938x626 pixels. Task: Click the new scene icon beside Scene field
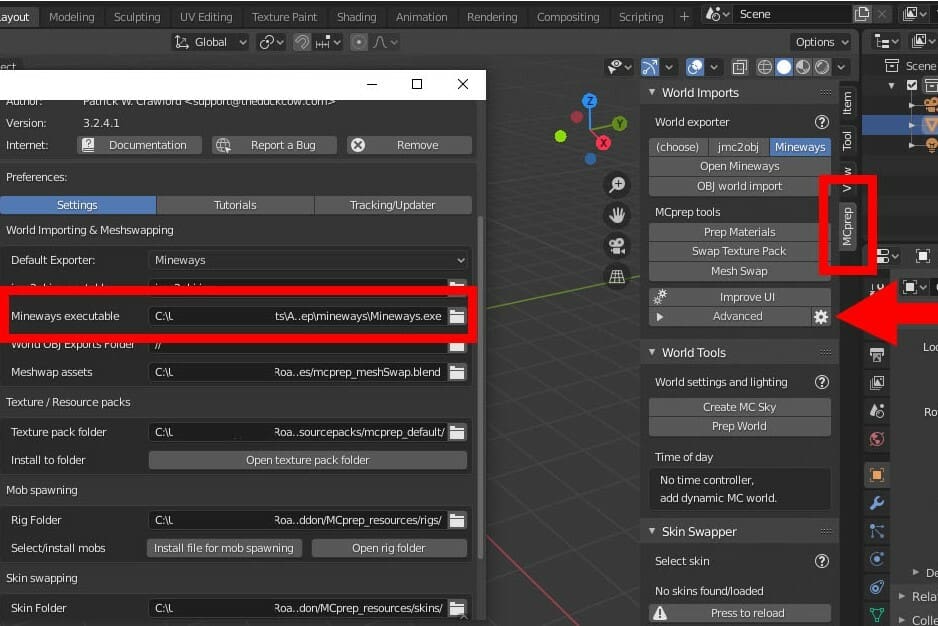point(862,14)
